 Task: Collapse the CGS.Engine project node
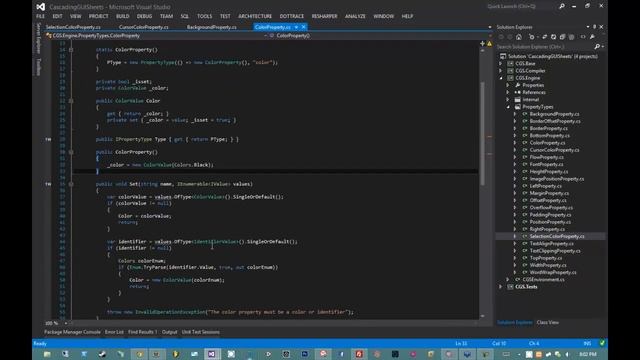tap(501, 78)
